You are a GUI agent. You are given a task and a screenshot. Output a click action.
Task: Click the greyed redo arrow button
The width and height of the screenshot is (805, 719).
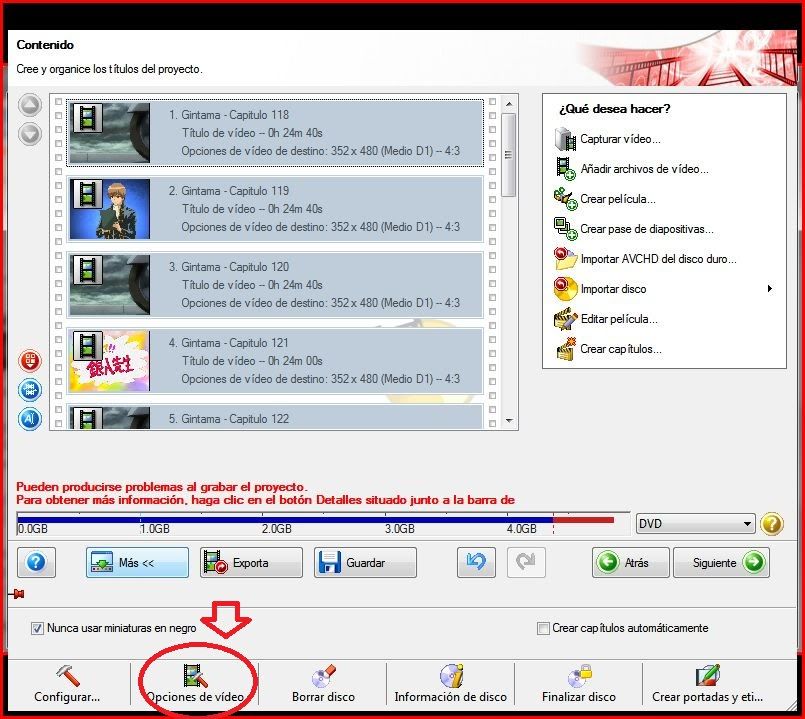point(526,562)
